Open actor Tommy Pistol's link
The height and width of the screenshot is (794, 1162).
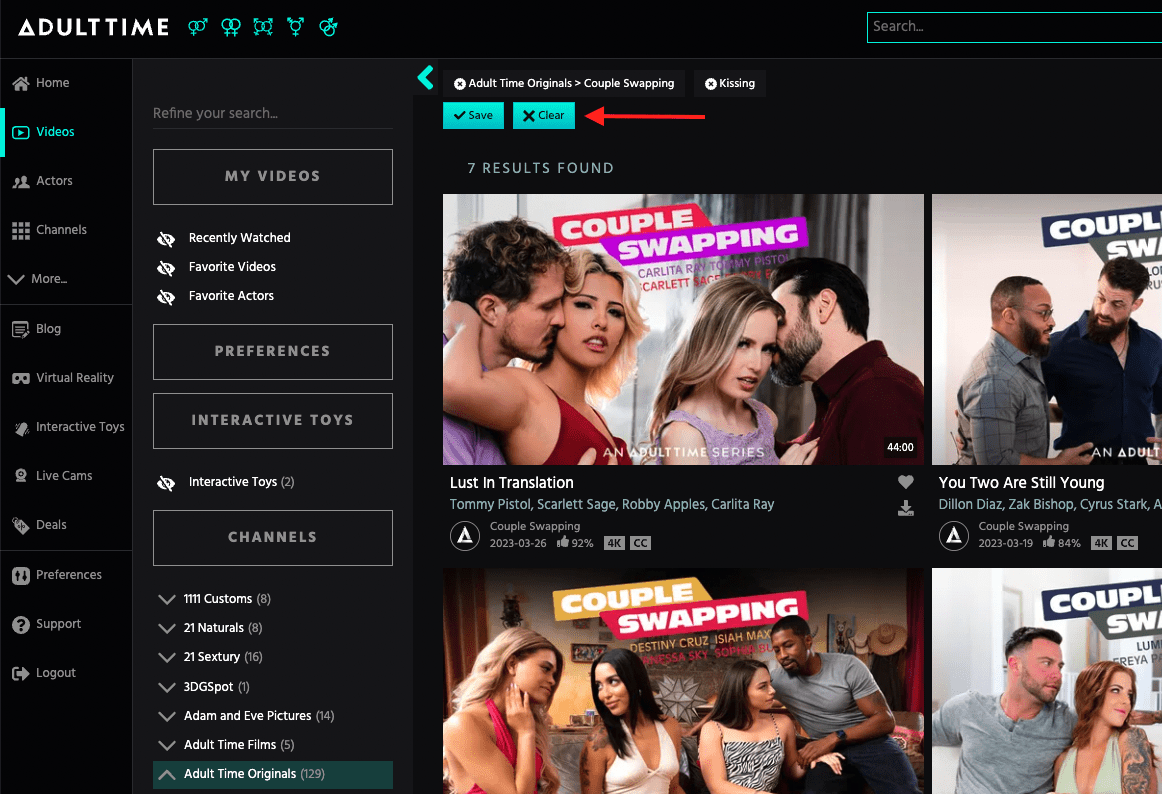point(490,504)
